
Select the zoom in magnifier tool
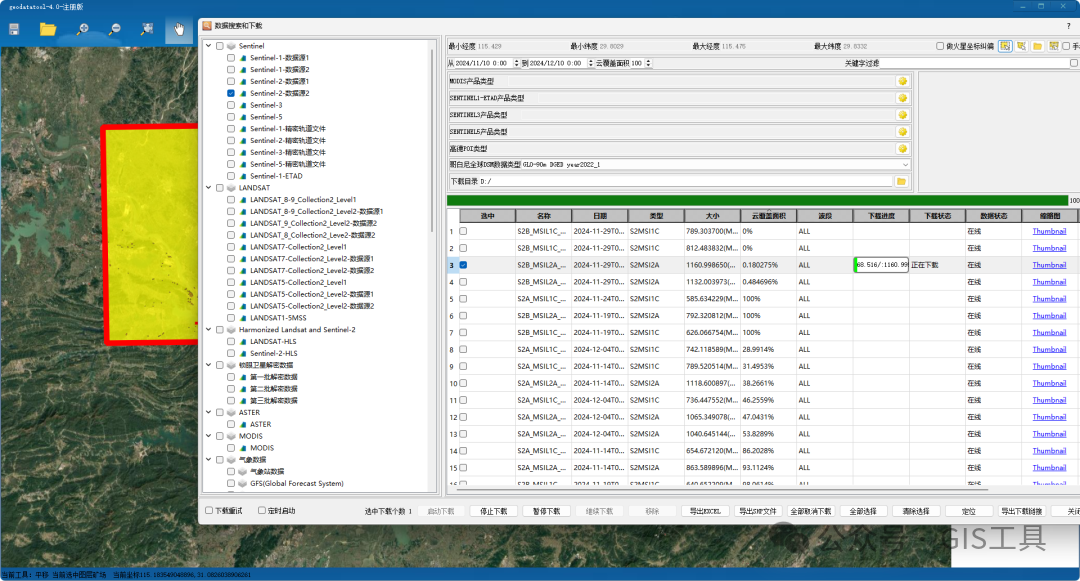[x=82, y=29]
